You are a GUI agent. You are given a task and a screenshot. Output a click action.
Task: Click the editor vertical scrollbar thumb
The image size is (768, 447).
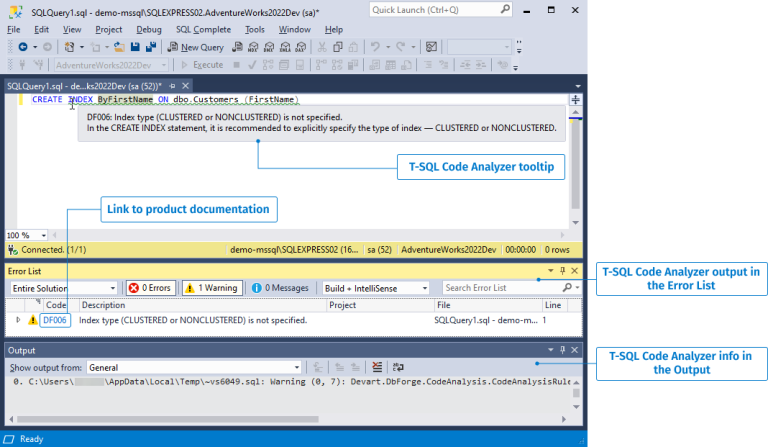(x=576, y=164)
